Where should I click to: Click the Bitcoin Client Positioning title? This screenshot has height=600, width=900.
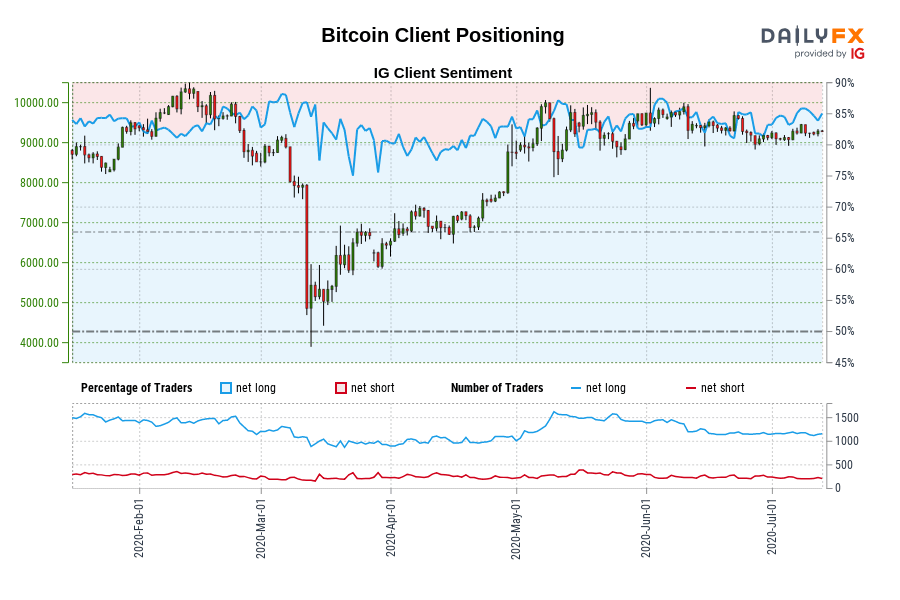click(x=443, y=35)
